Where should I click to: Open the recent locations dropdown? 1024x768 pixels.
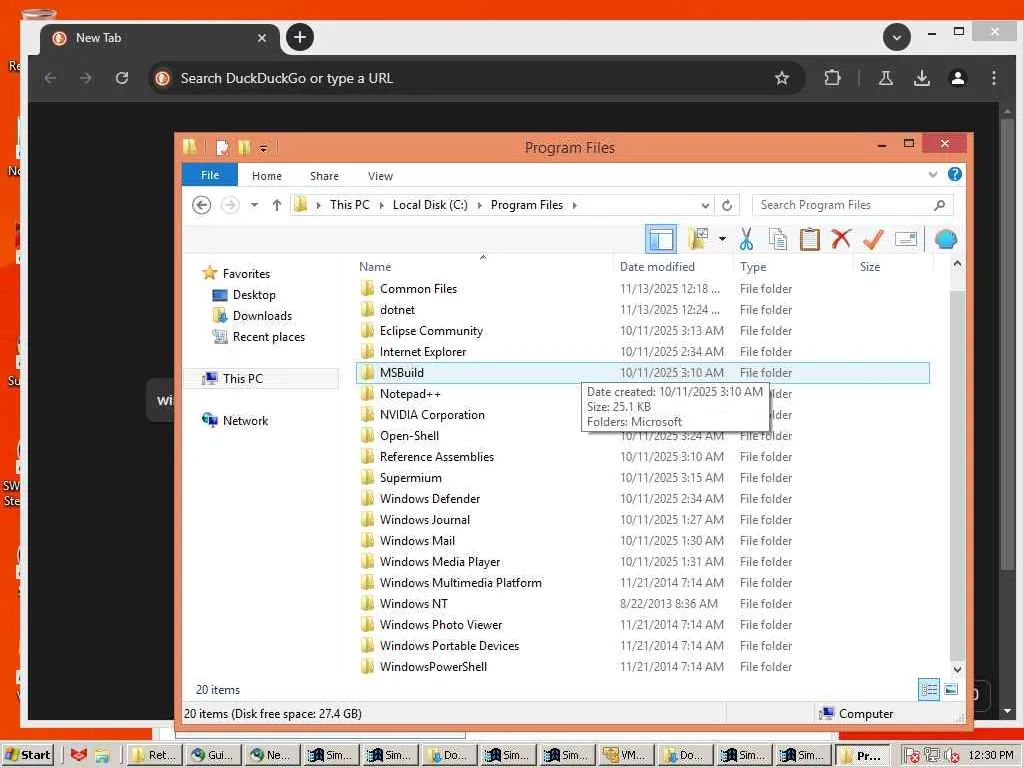(x=254, y=205)
